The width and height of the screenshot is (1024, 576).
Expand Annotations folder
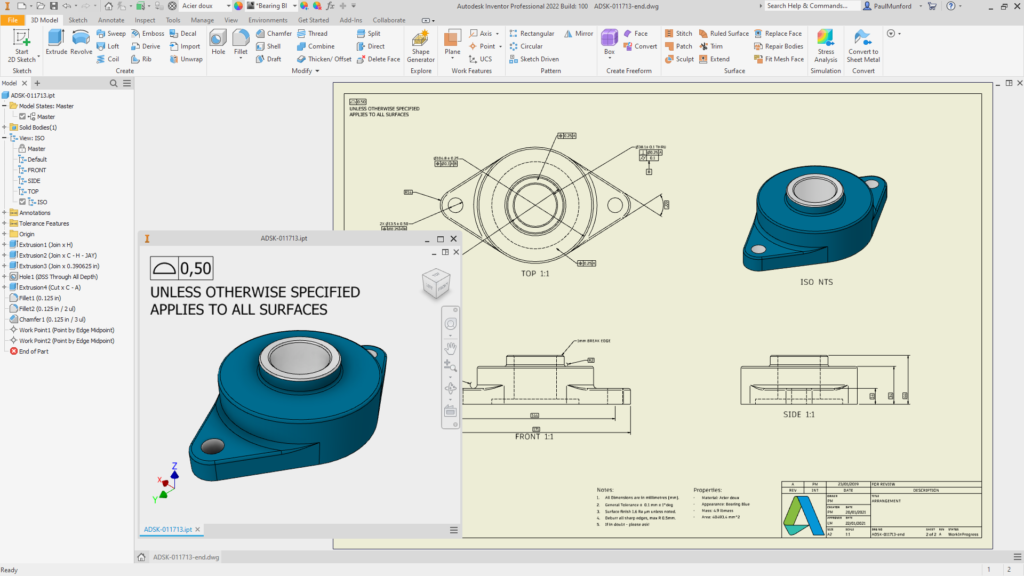[x=5, y=213]
